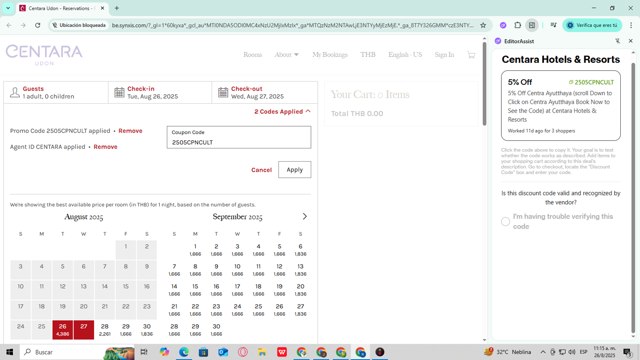Viewport: 640px width, 360px height.
Task: Open the EditorAssist extension icon in toolbar
Action: (x=503, y=25)
